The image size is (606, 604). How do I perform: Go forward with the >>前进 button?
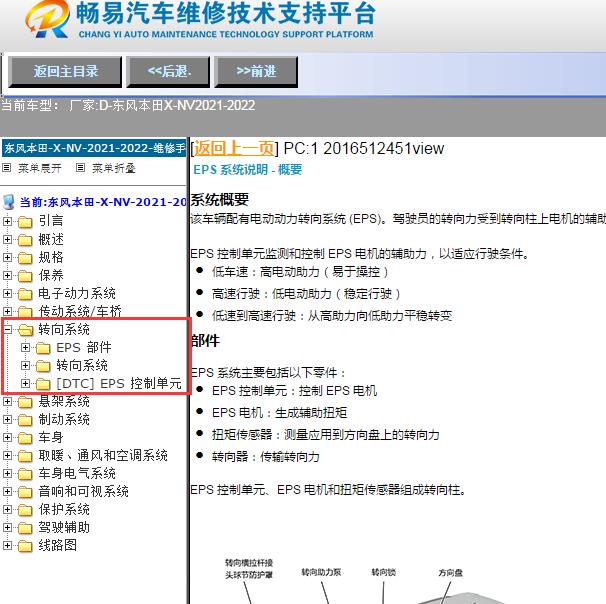tap(256, 71)
